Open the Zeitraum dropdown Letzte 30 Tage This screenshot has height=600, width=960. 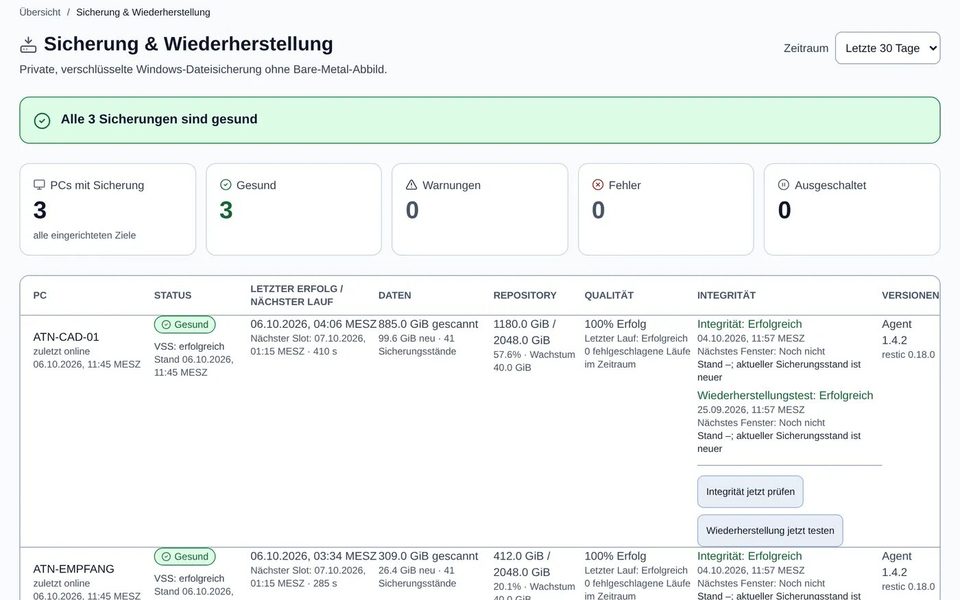pos(887,48)
